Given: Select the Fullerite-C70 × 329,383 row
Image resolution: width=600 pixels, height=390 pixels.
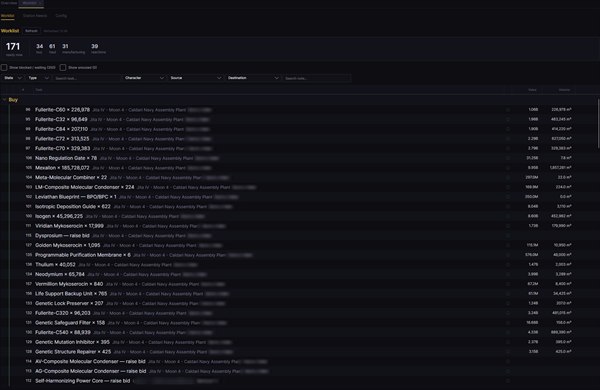Looking at the screenshot, I should pyautogui.click(x=298, y=148).
